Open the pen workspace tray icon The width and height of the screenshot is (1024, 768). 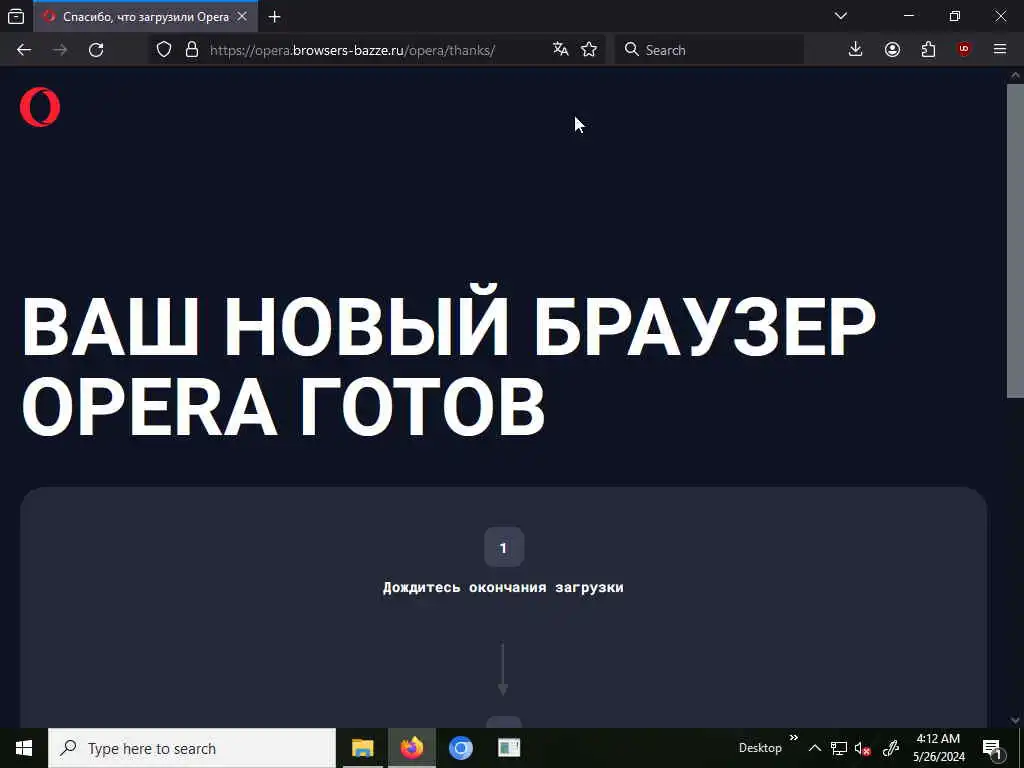(891, 748)
